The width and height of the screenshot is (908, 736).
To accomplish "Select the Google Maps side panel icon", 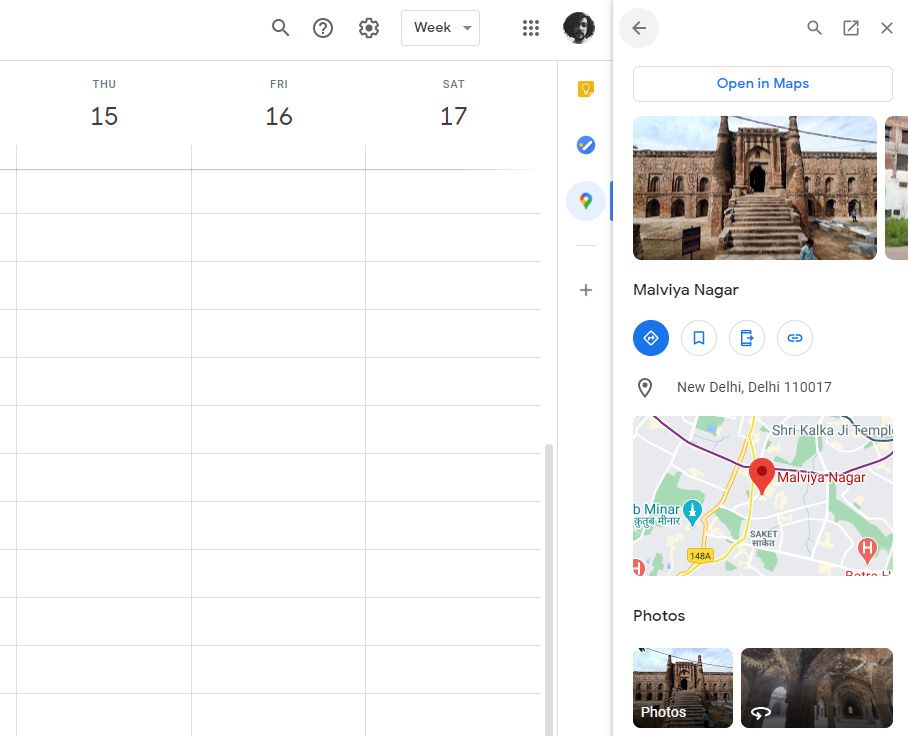I will (585, 201).
